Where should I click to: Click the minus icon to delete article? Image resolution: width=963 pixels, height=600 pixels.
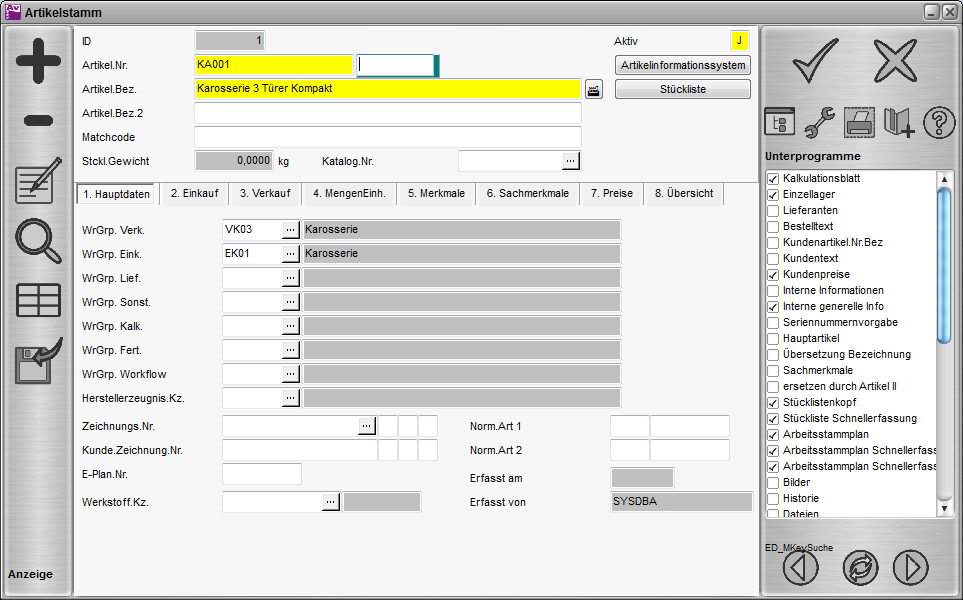click(x=38, y=121)
